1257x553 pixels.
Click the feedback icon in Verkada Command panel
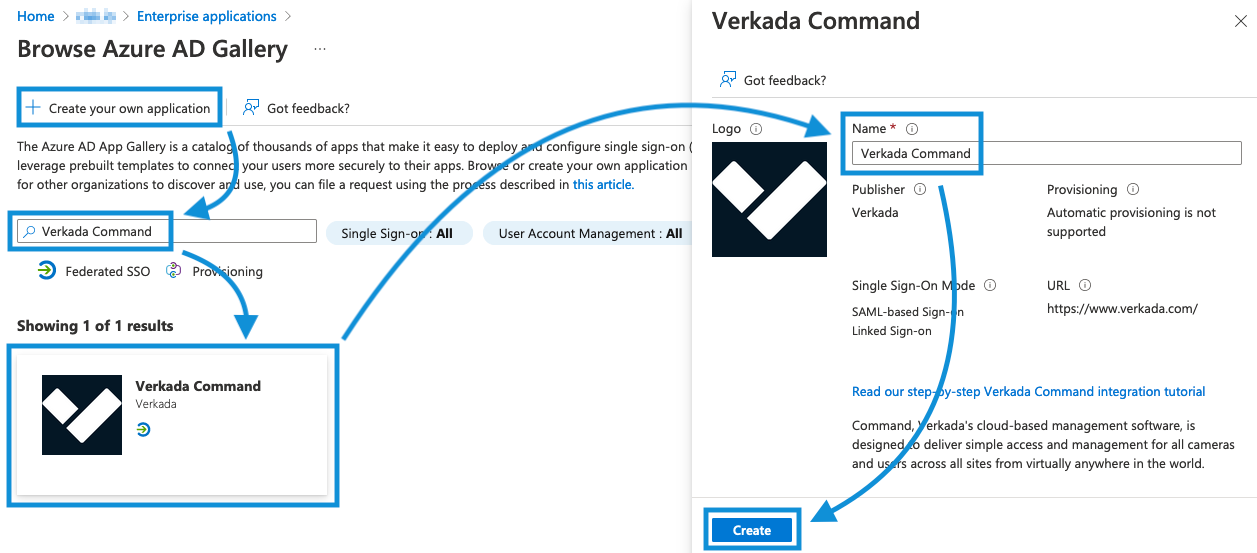coord(728,80)
